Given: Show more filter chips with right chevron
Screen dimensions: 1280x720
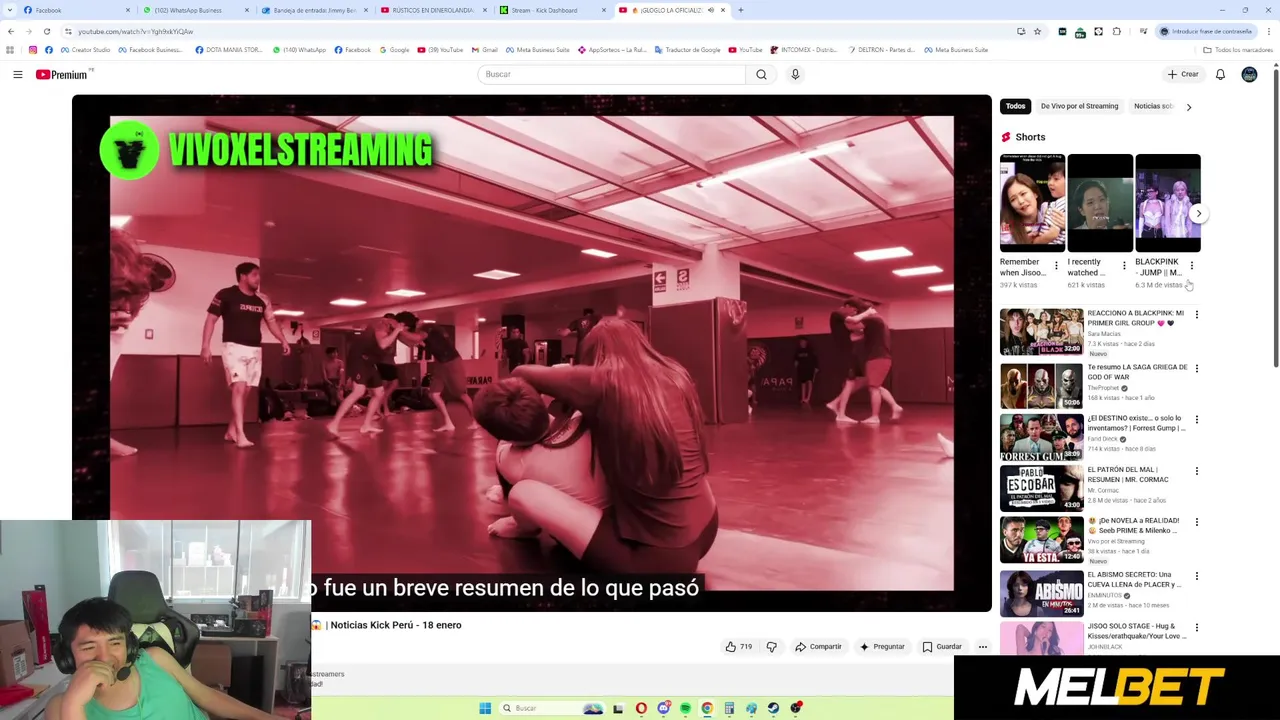Looking at the screenshot, I should point(1188,106).
